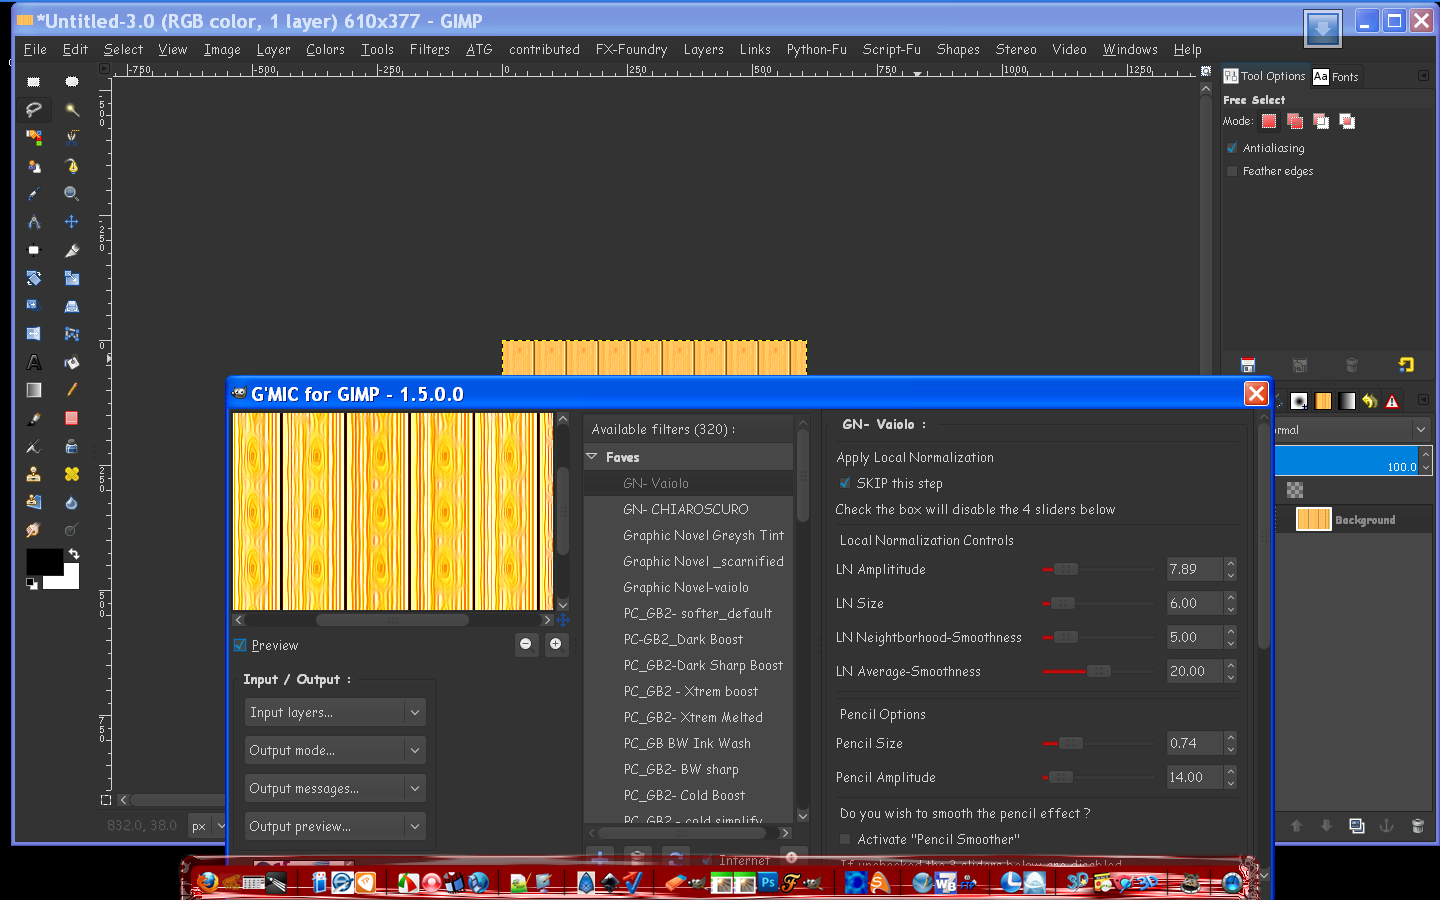Set selection mode to Replace

[x=1269, y=121]
